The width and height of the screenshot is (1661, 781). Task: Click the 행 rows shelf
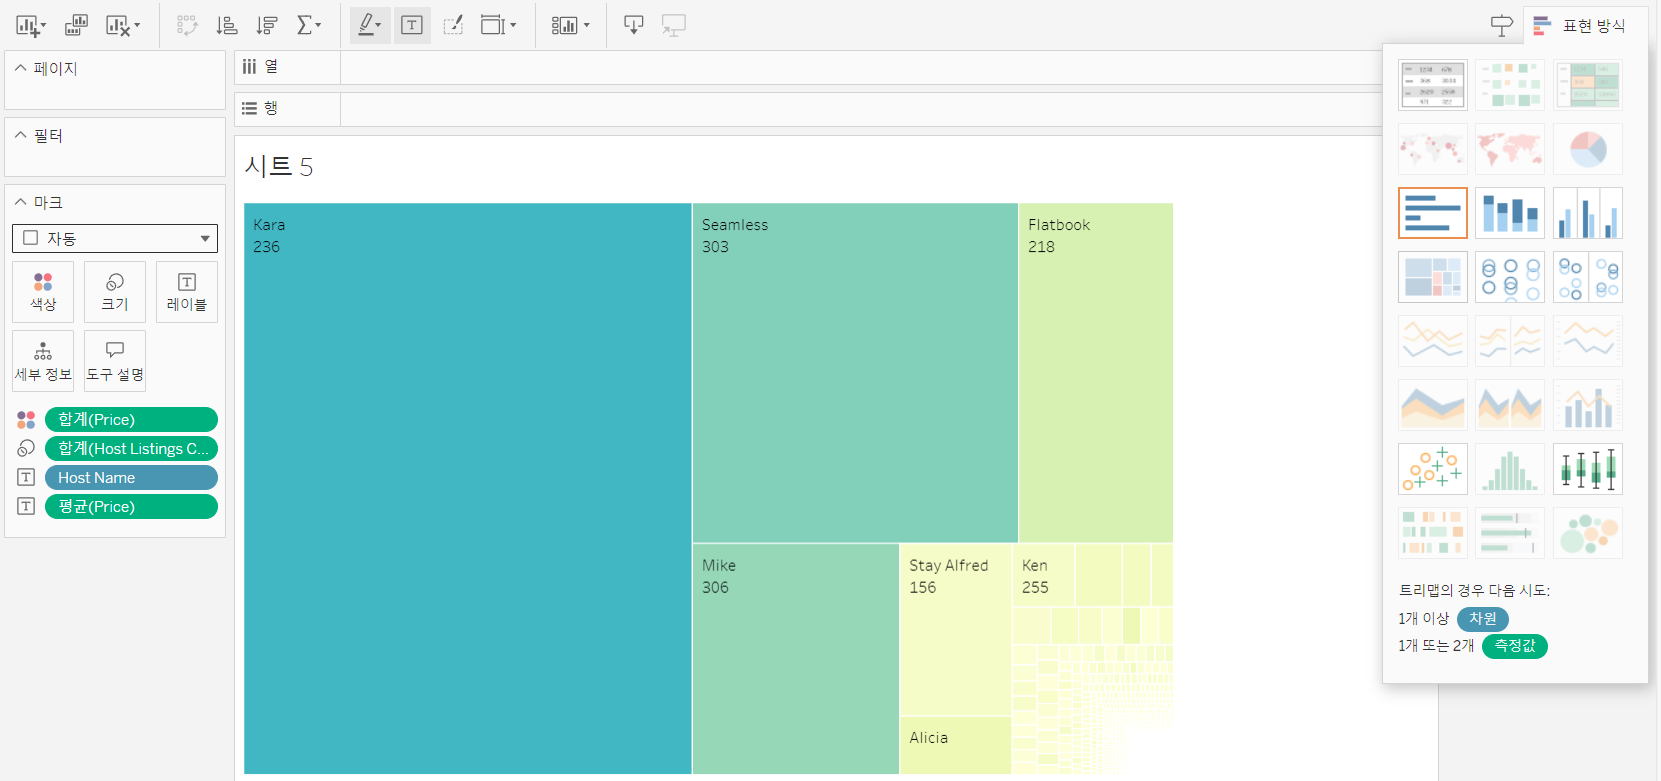coord(808,109)
